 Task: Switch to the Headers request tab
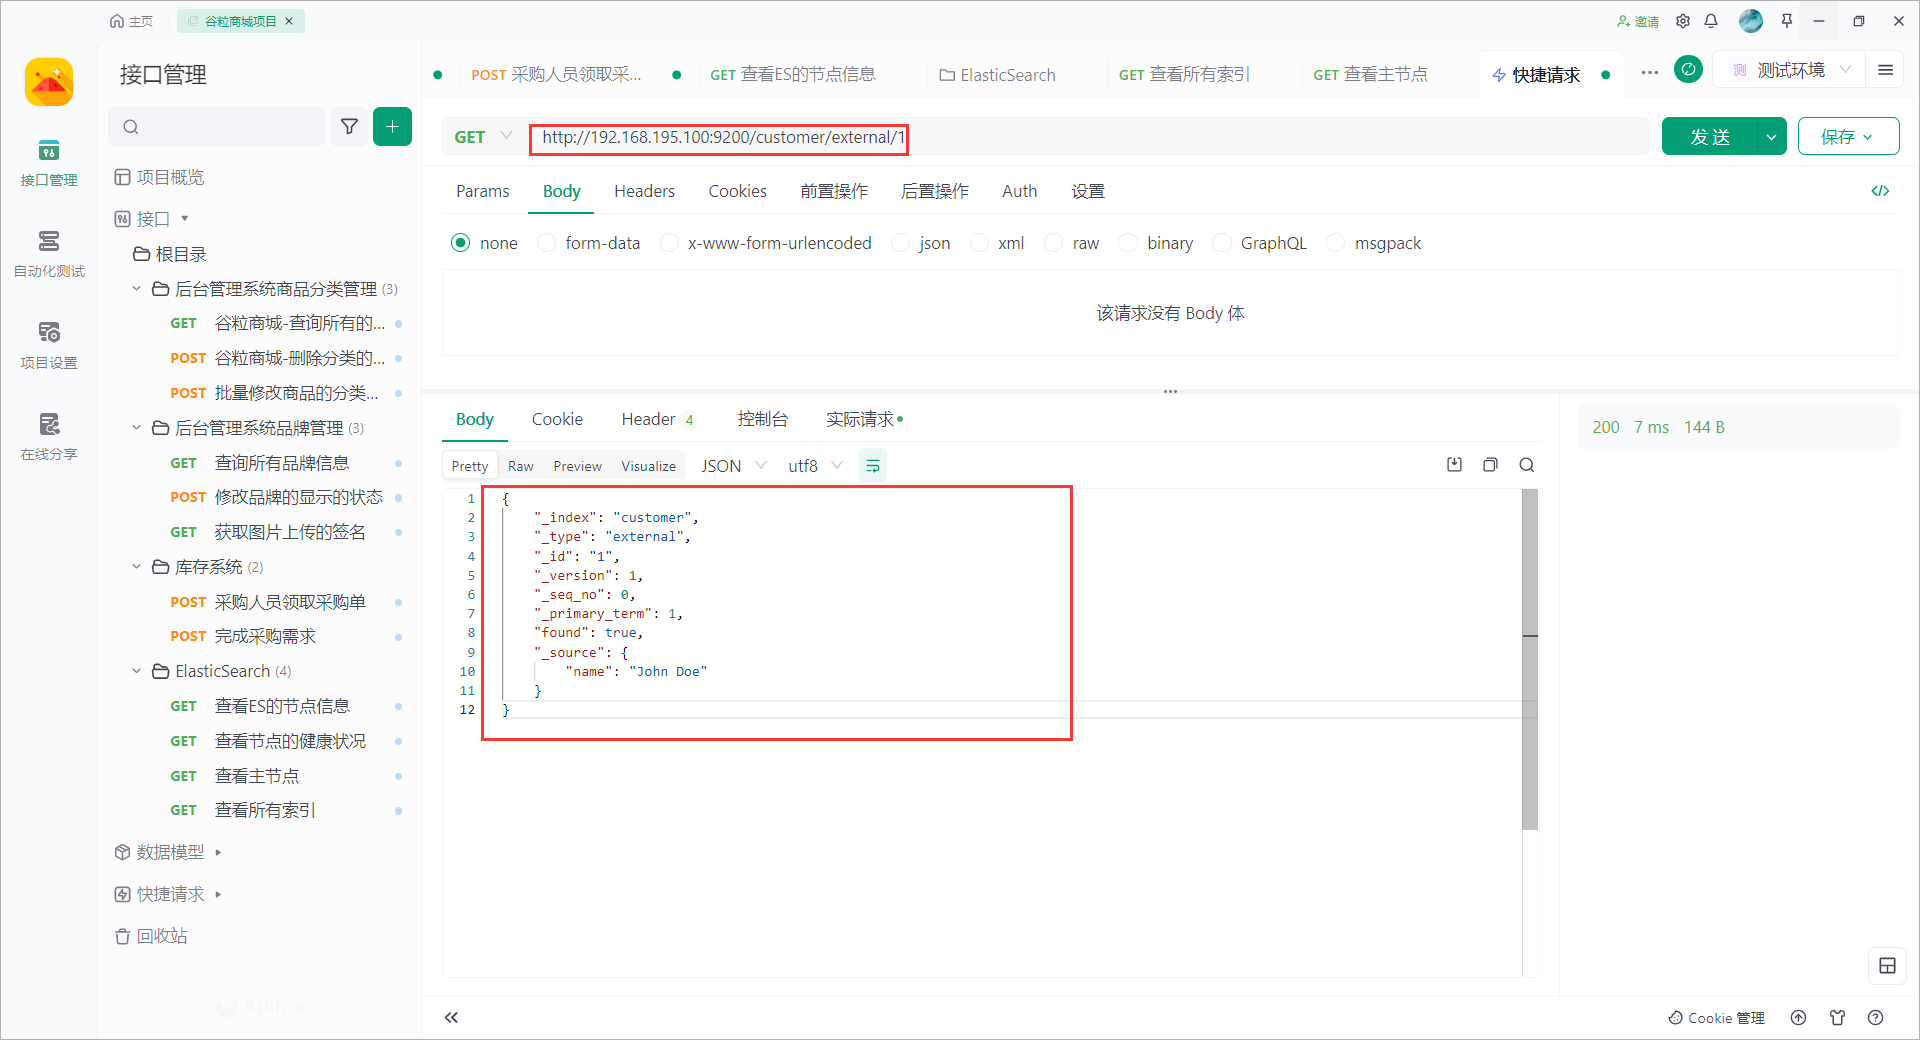click(644, 191)
